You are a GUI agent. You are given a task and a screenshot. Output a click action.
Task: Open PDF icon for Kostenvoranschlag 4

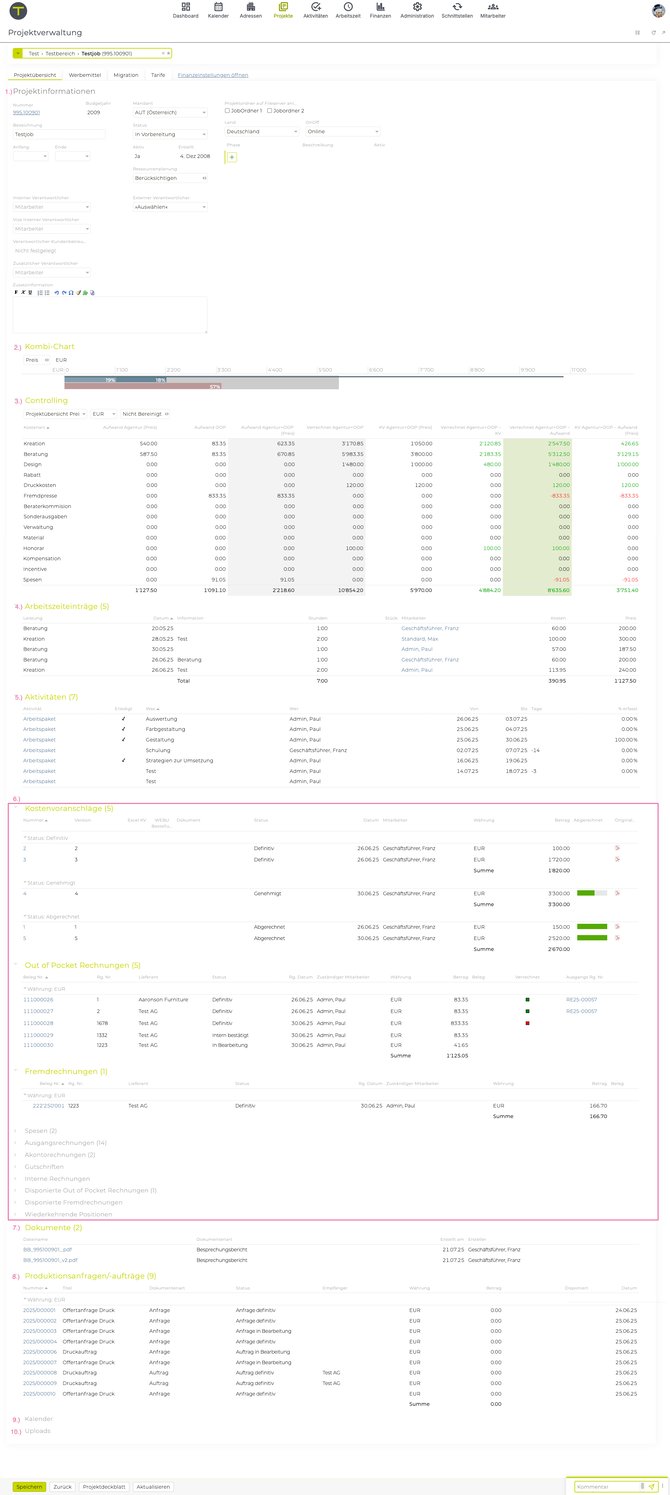[x=617, y=893]
